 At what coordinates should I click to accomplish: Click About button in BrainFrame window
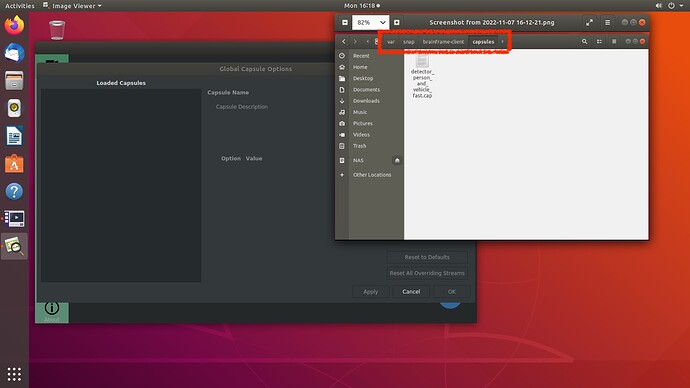click(52, 311)
